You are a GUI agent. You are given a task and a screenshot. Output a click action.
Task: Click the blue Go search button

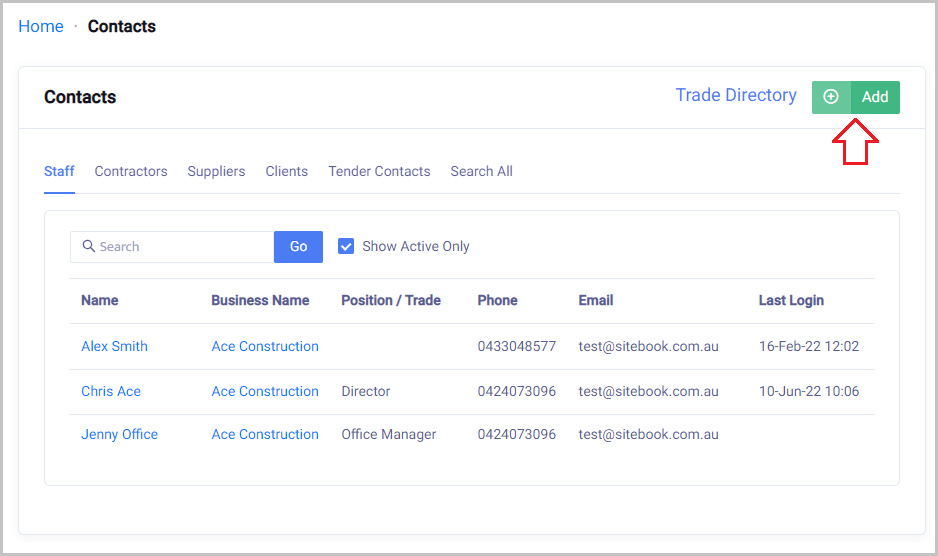[x=298, y=247]
